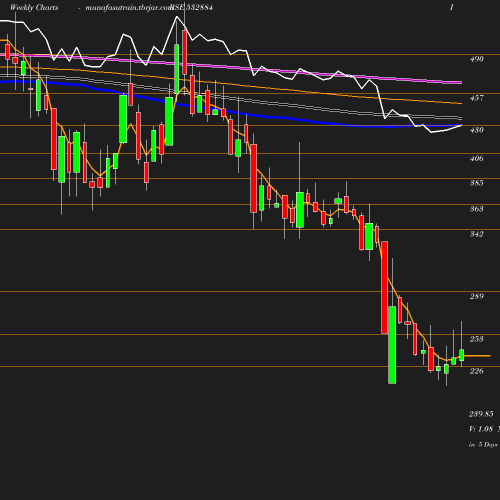This screenshot has width=500, height=500.
Task: Click the 363 price axis label
Action: 476,209
